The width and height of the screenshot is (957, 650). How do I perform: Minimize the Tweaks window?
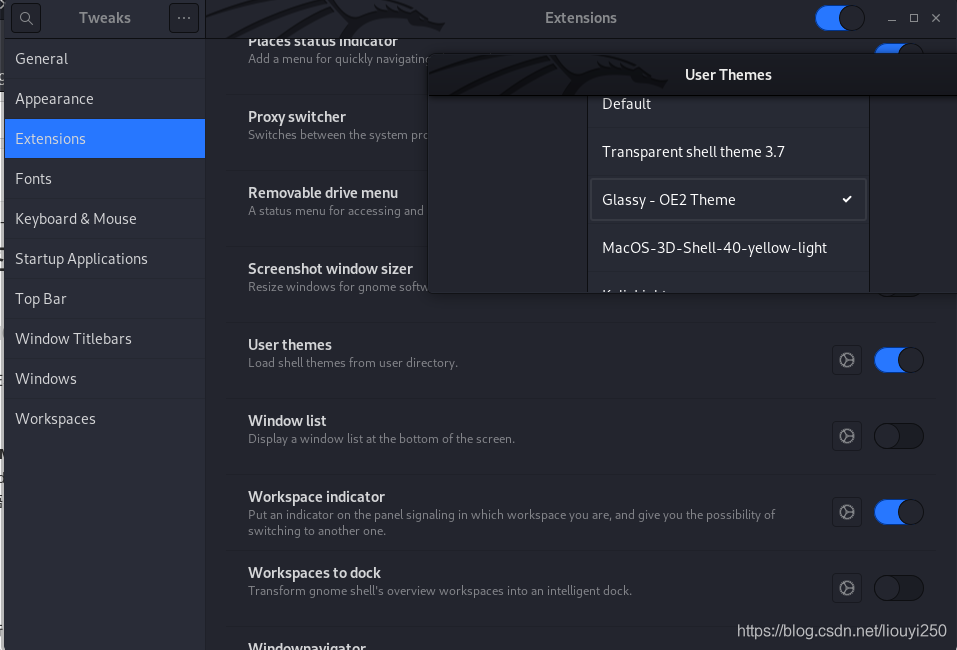point(892,18)
